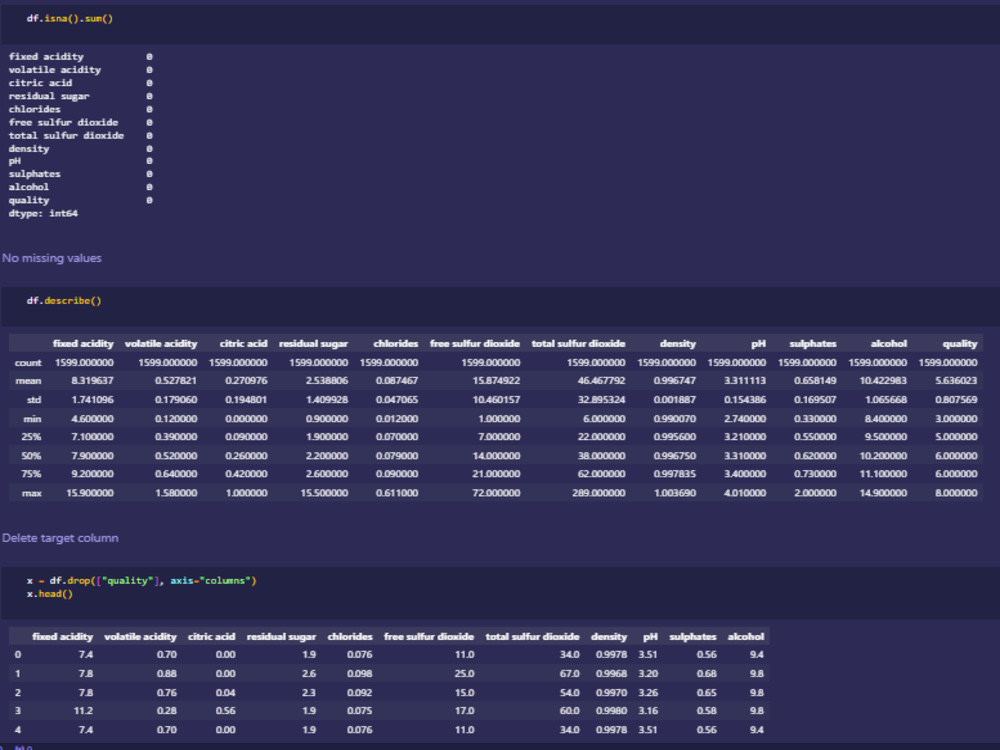
Task: Click 'sulphates' header in head table
Action: coord(693,636)
